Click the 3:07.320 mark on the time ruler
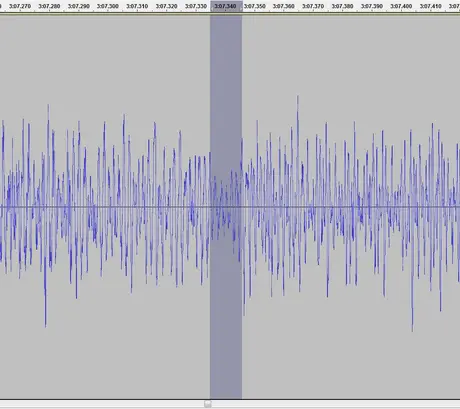Screen dimensions: 460x409 [166, 6]
